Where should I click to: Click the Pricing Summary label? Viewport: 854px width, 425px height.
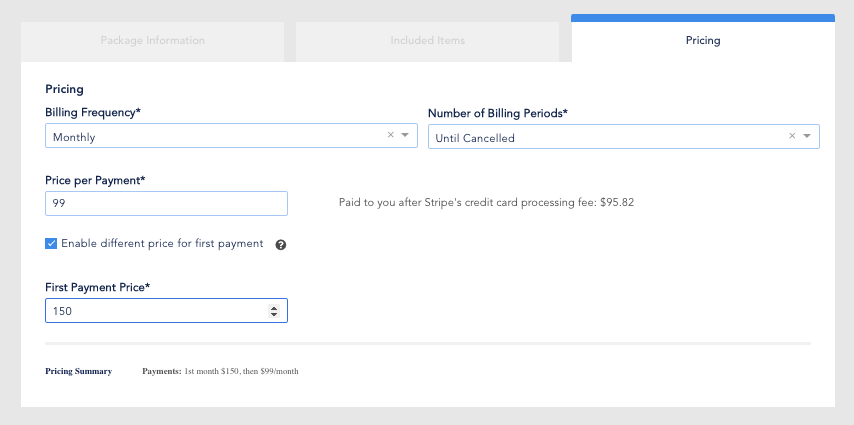point(78,372)
